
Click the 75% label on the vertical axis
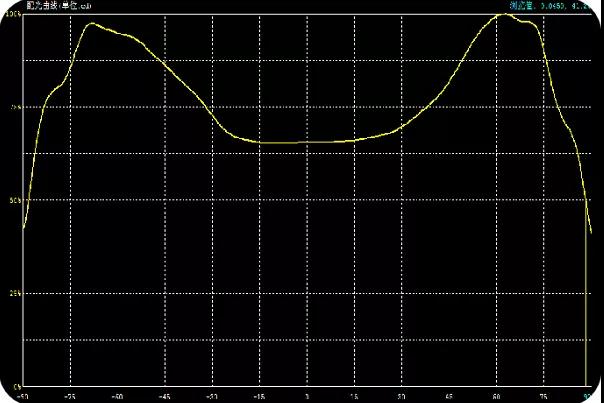[16, 106]
